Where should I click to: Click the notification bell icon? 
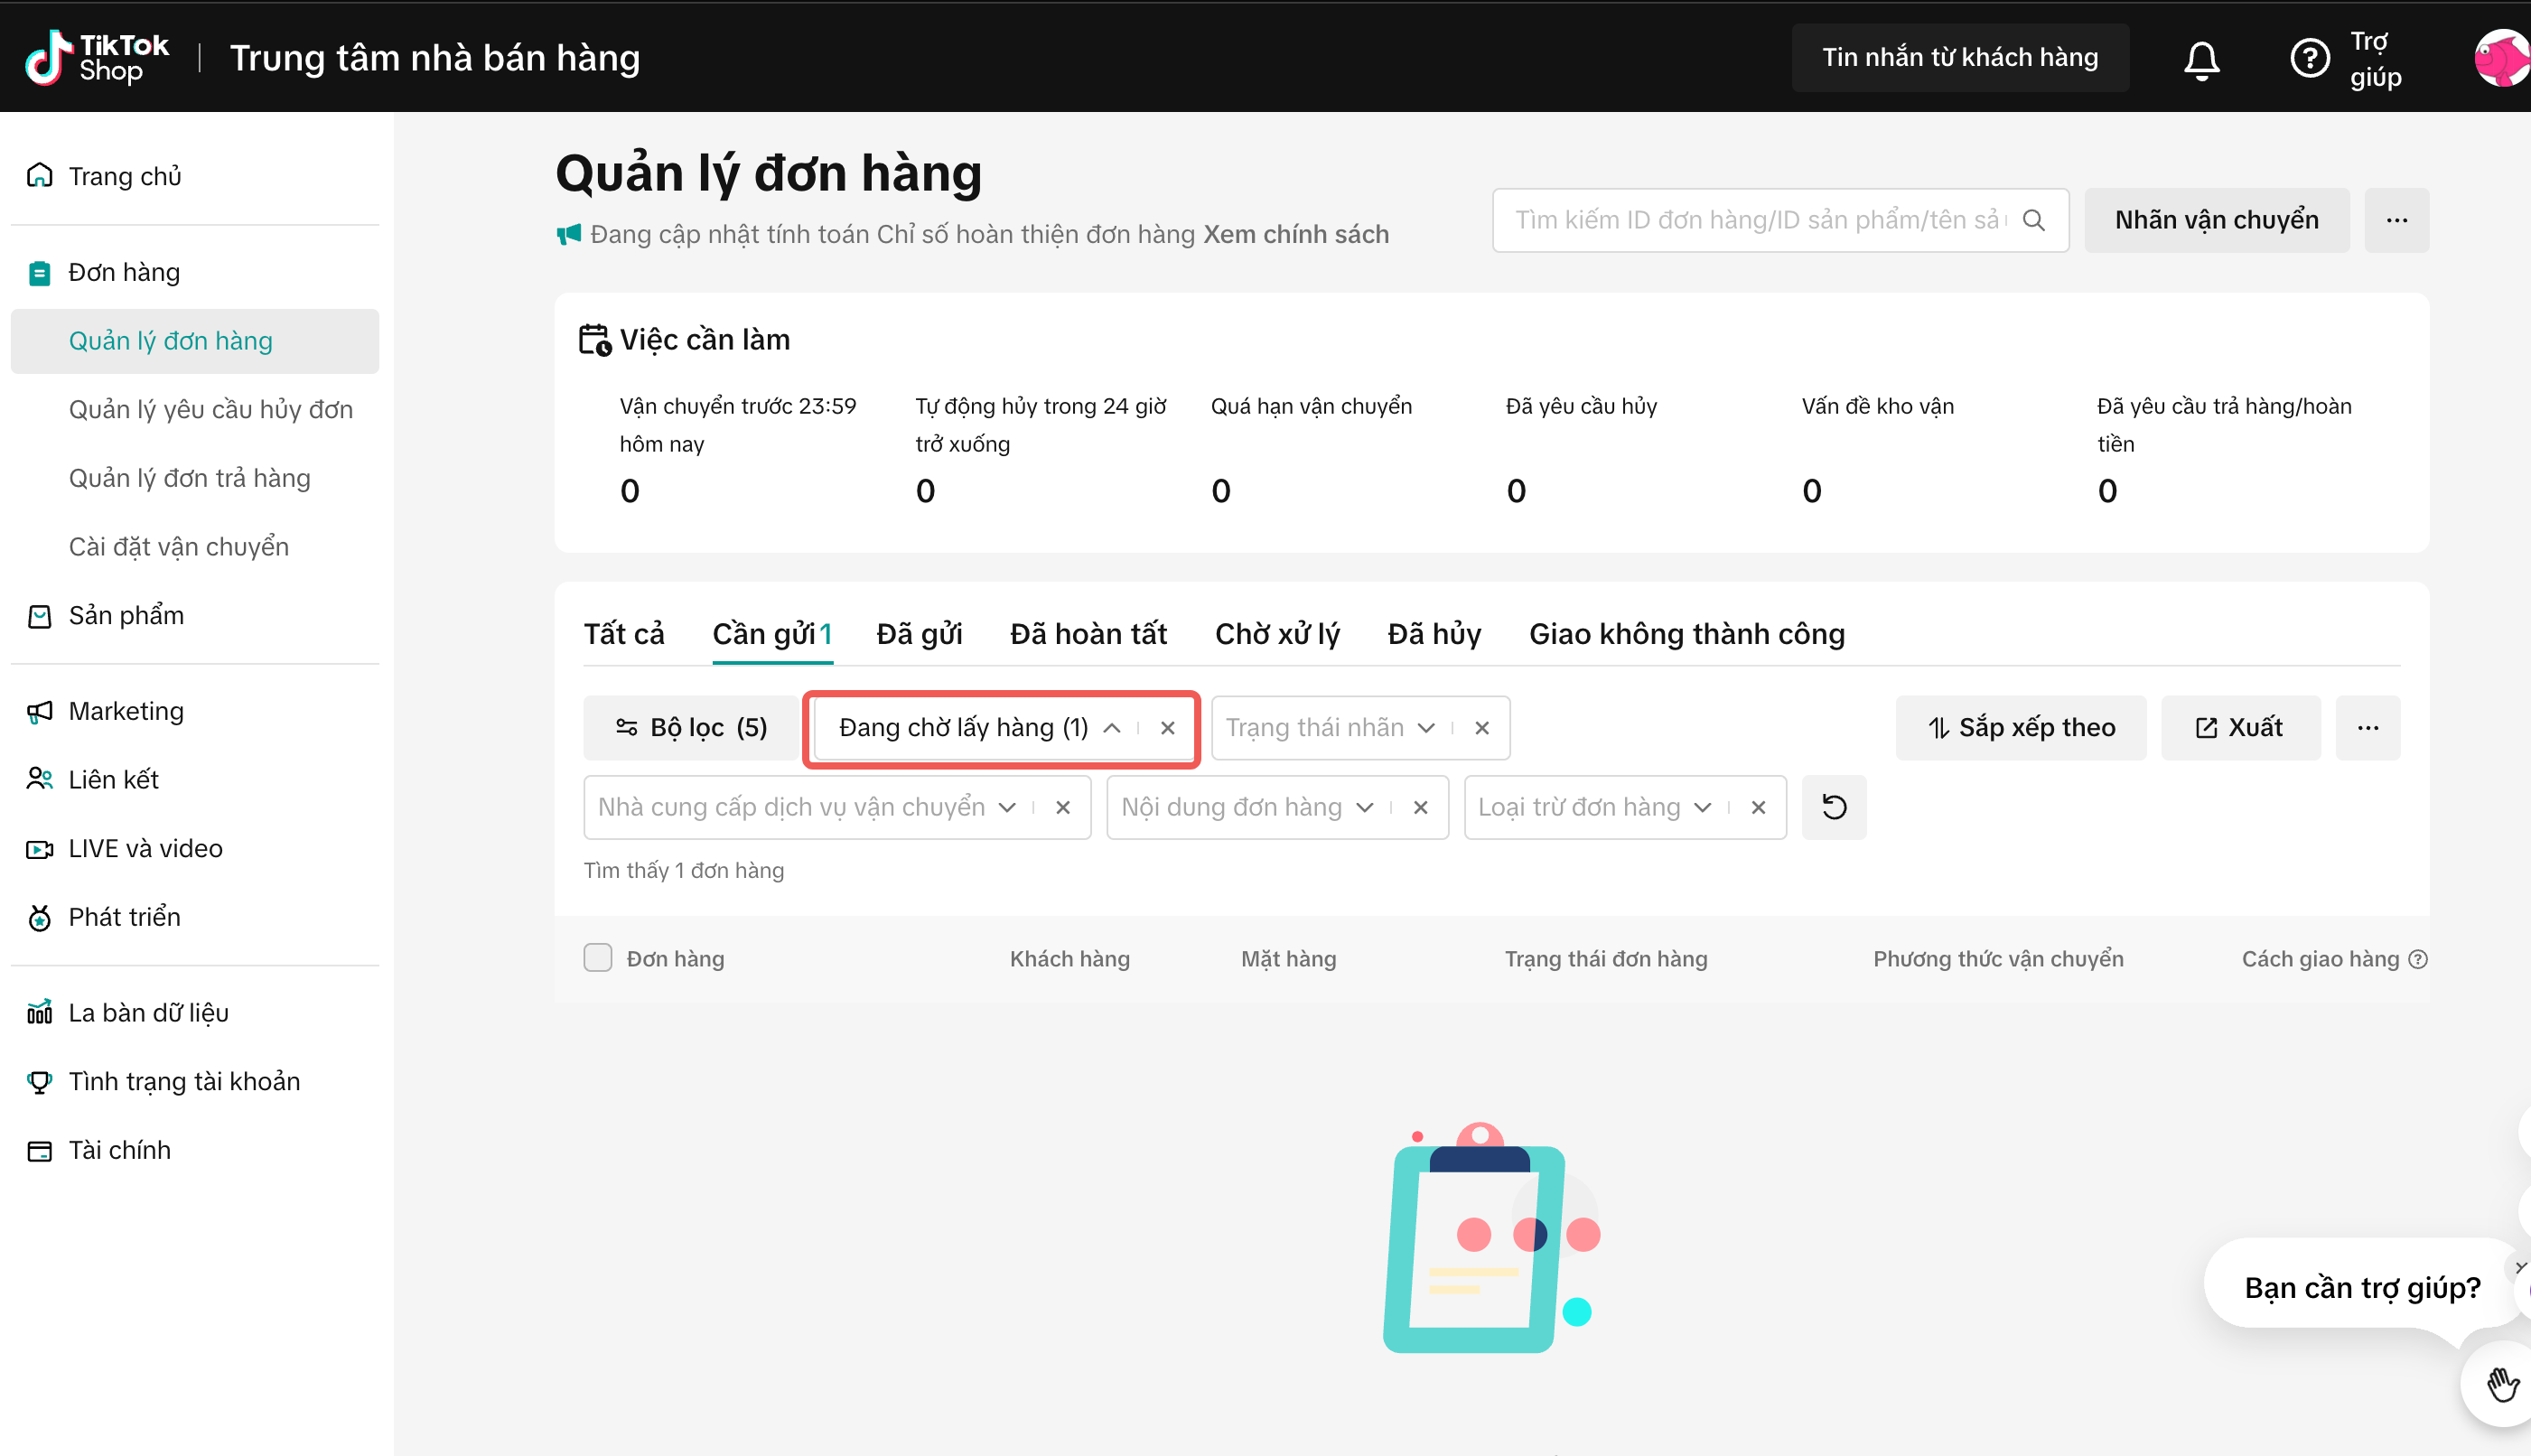click(x=2201, y=60)
